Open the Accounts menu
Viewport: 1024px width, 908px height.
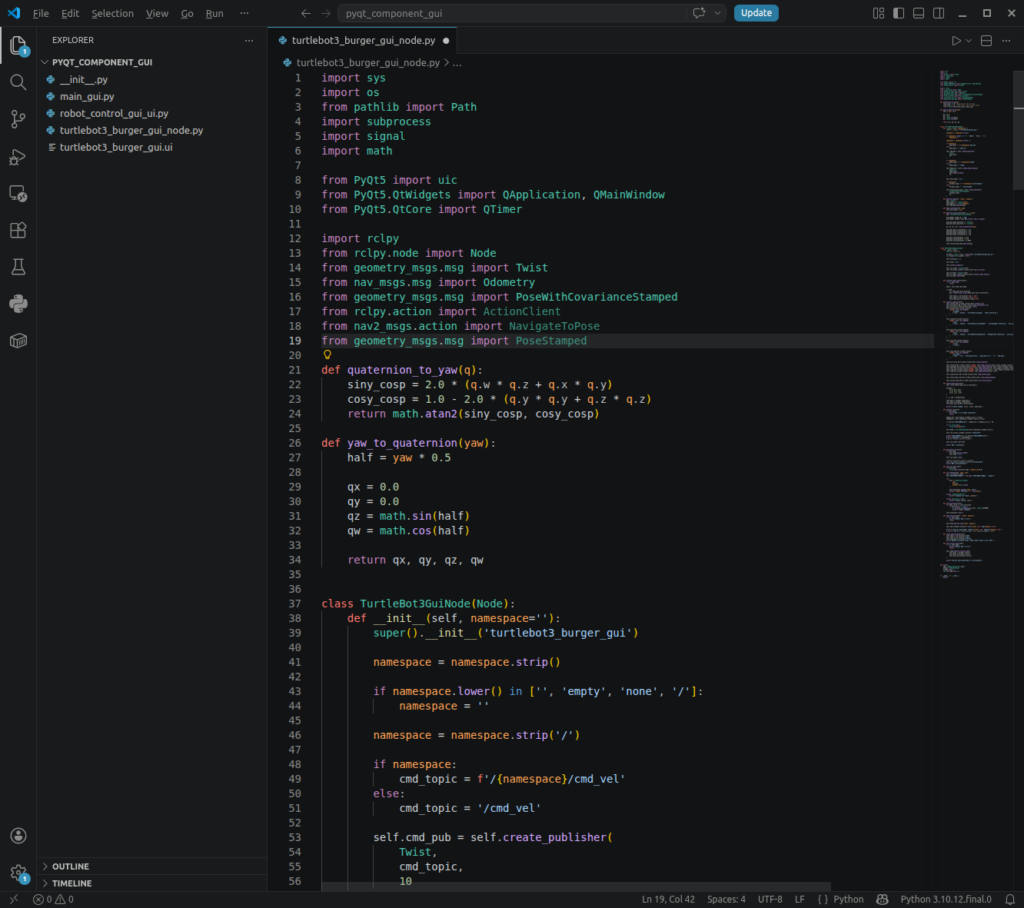[18, 835]
